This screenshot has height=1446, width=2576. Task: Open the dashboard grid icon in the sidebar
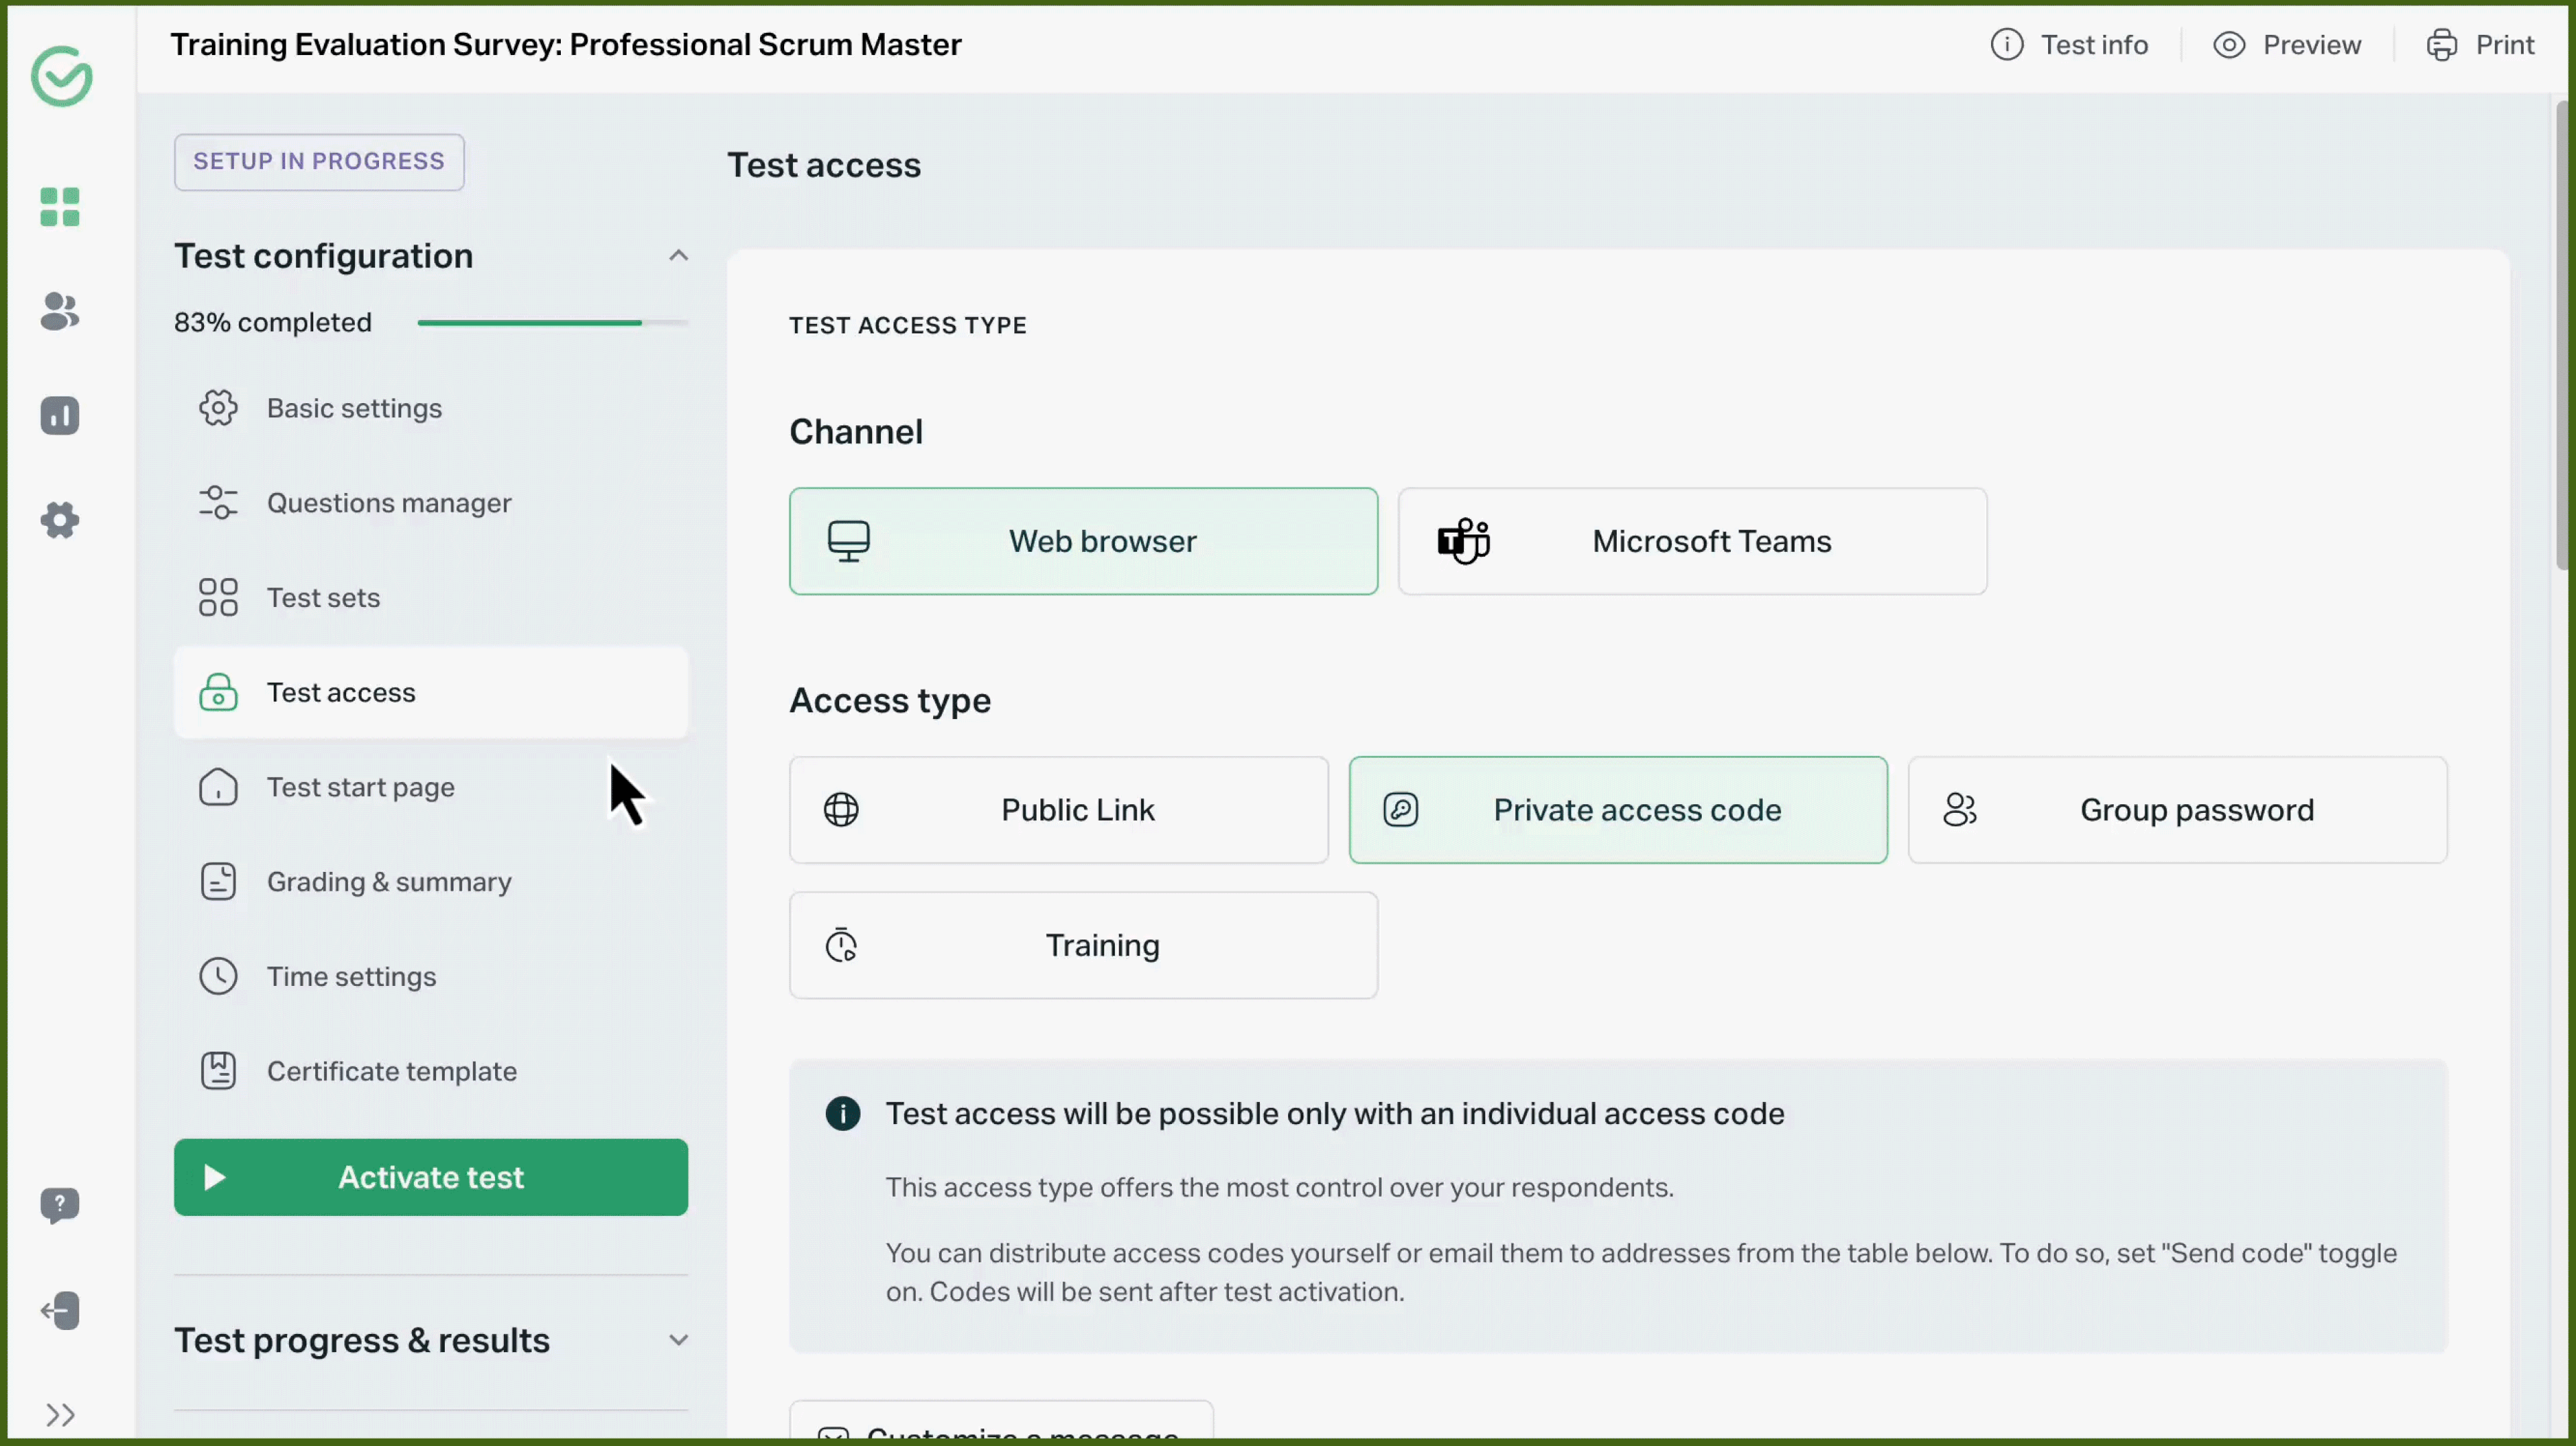point(59,207)
